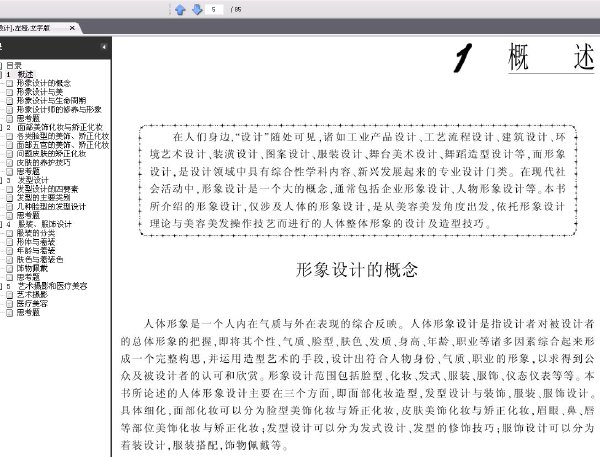
Task: Go to next page with down arrow
Action: click(197, 9)
